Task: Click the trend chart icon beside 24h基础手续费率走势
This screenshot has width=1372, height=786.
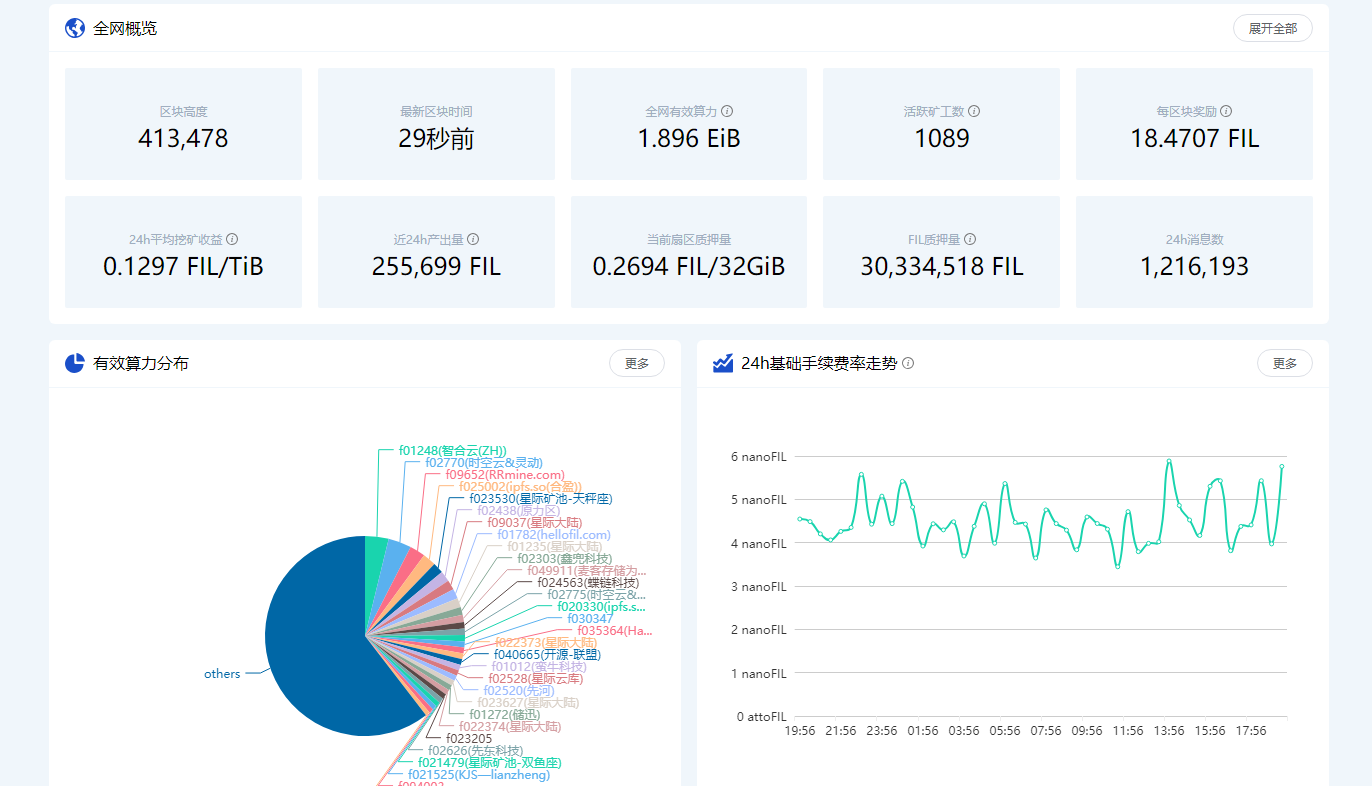Action: (x=723, y=363)
